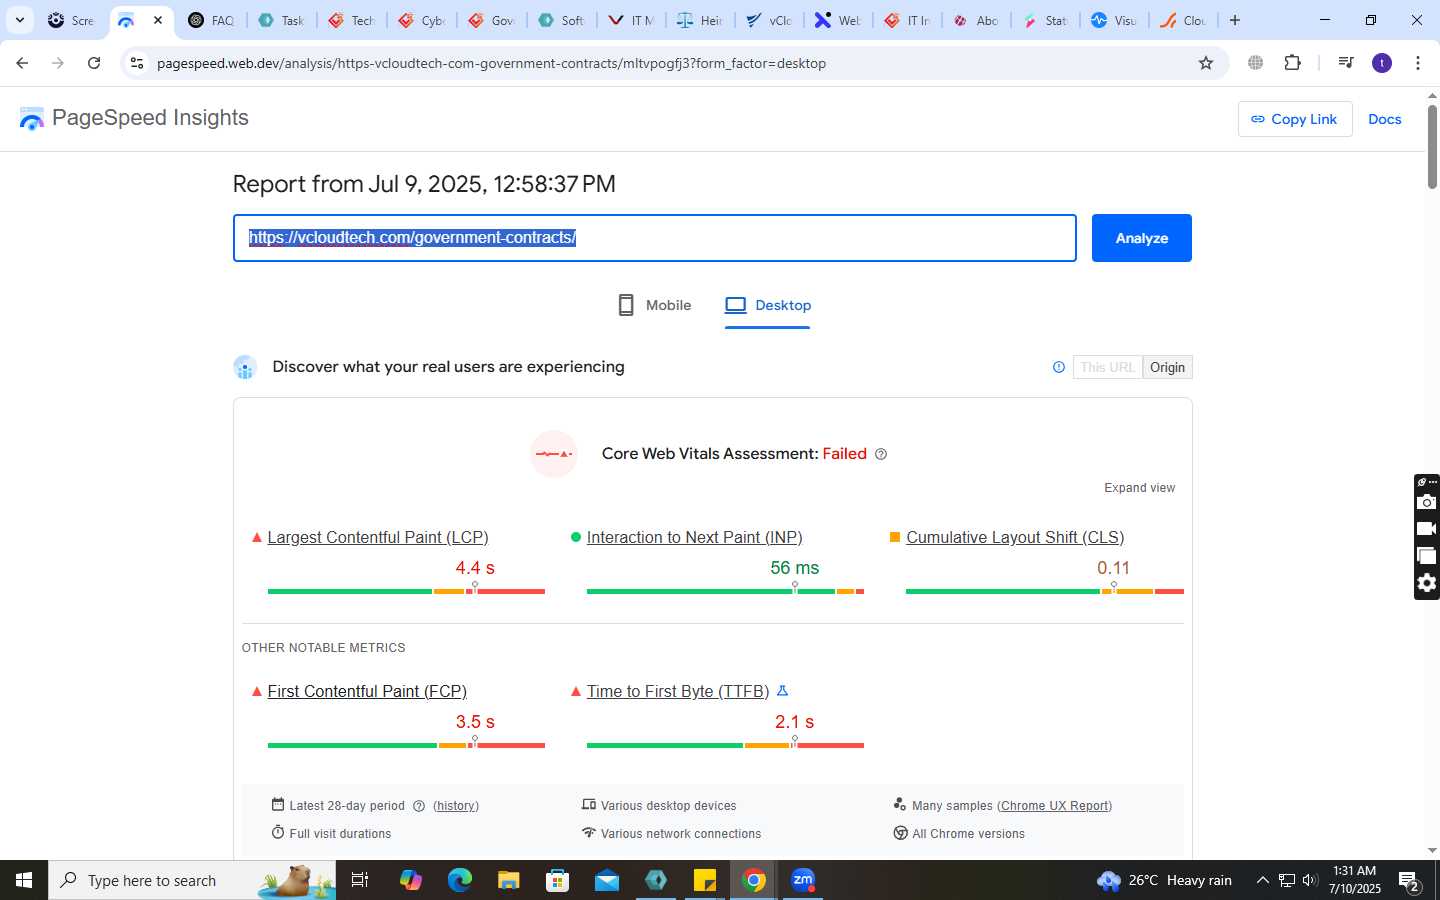
Task: Click the taskbar search box
Action: (x=192, y=880)
